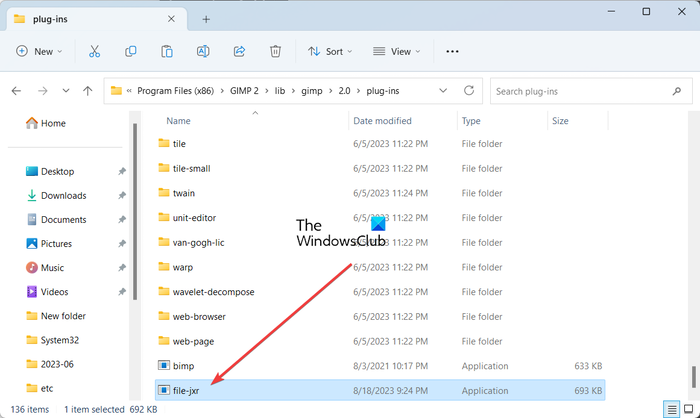Switch to details view icon in status bar

671,409
